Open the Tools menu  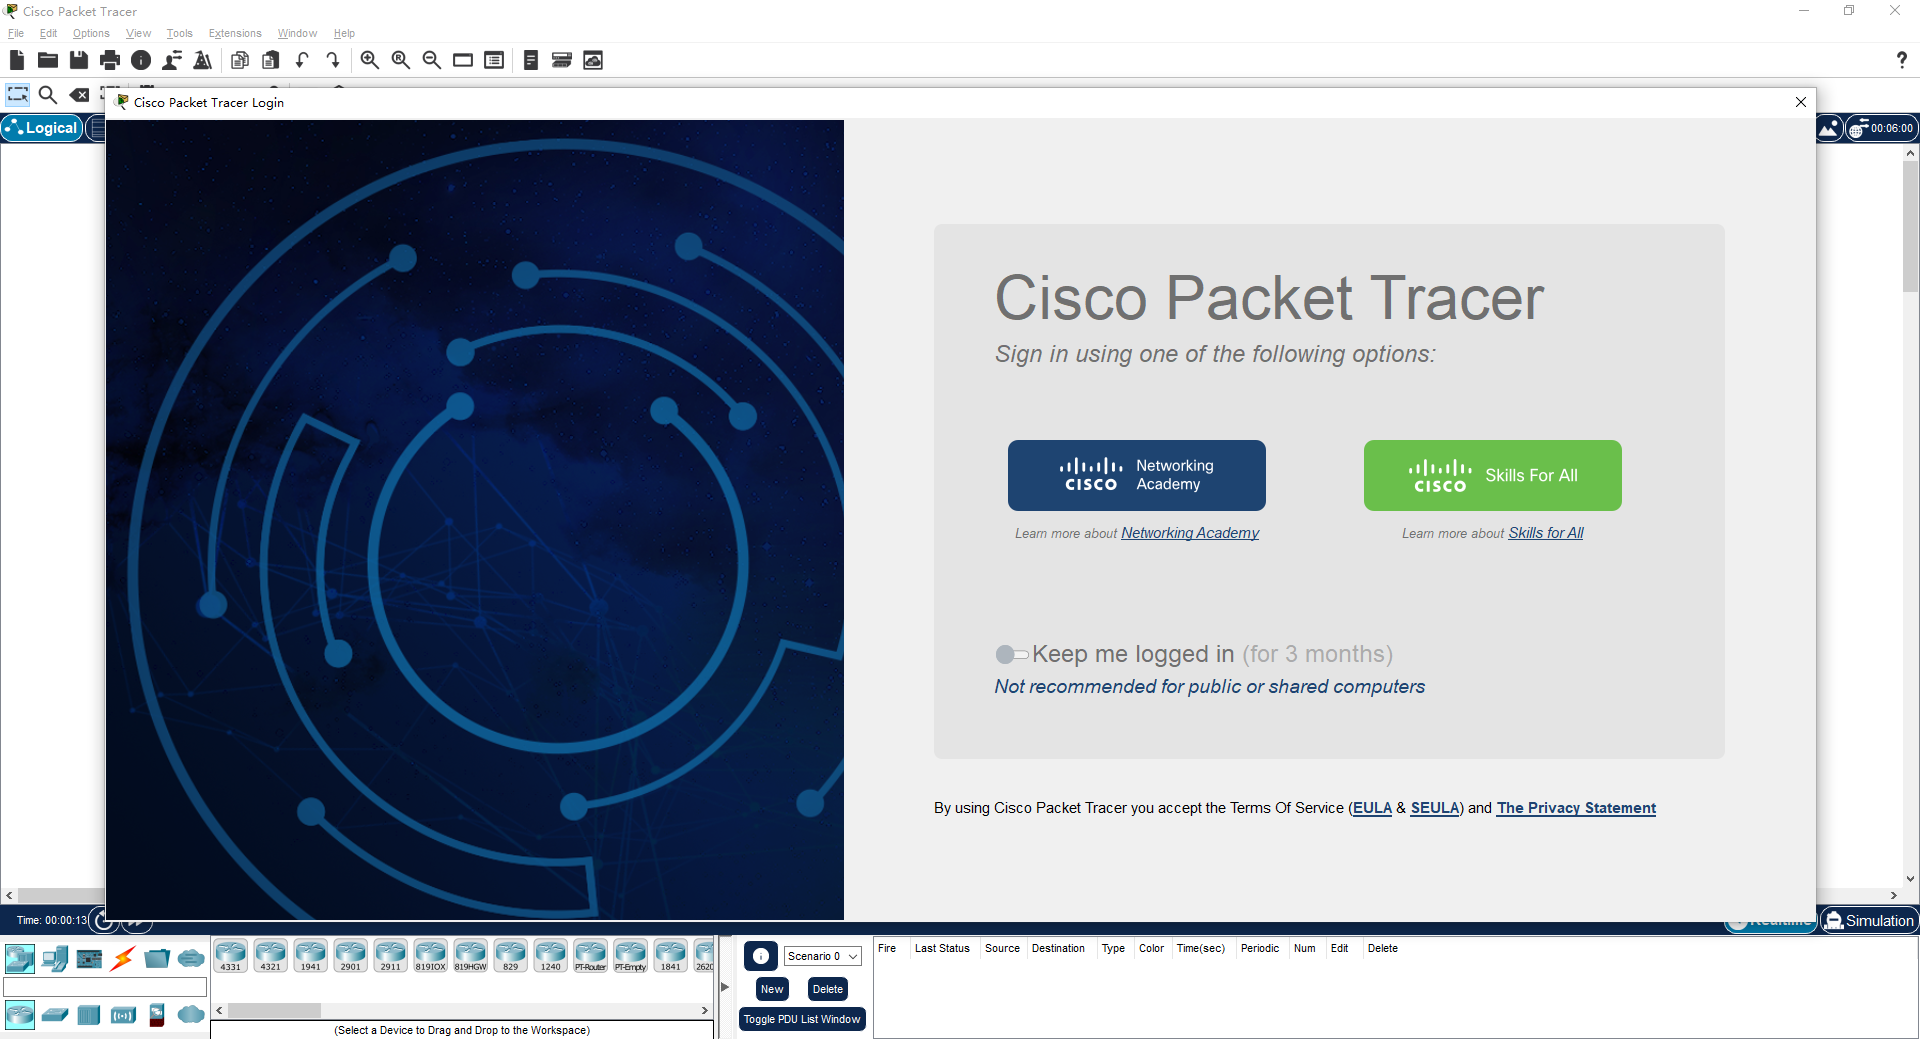click(x=179, y=33)
